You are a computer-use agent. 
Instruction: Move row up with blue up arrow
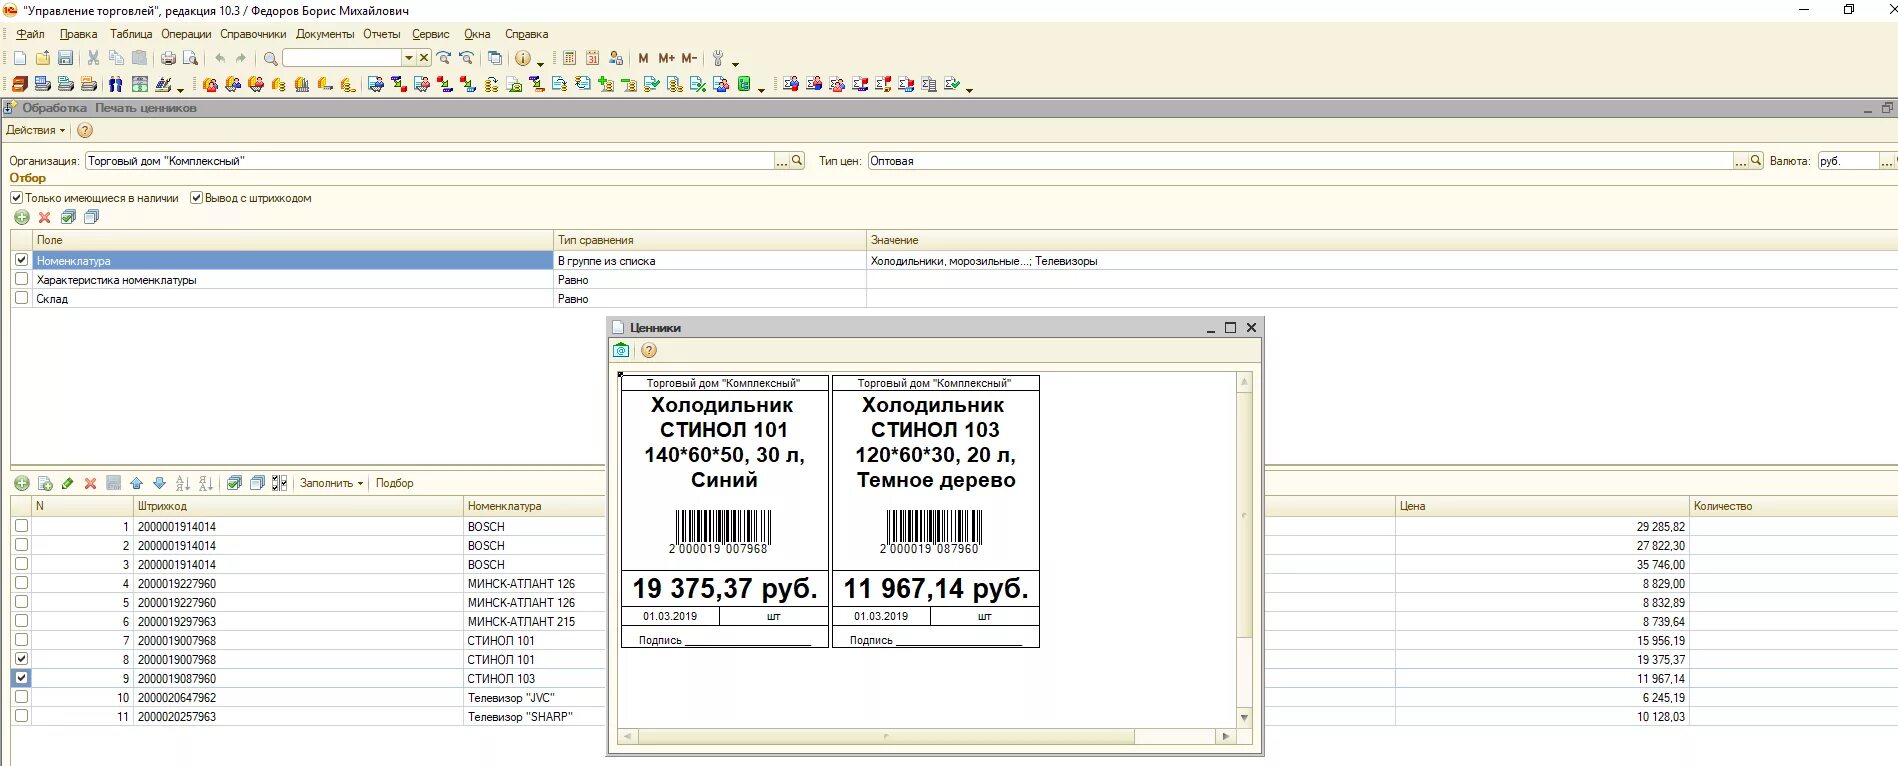pyautogui.click(x=137, y=483)
